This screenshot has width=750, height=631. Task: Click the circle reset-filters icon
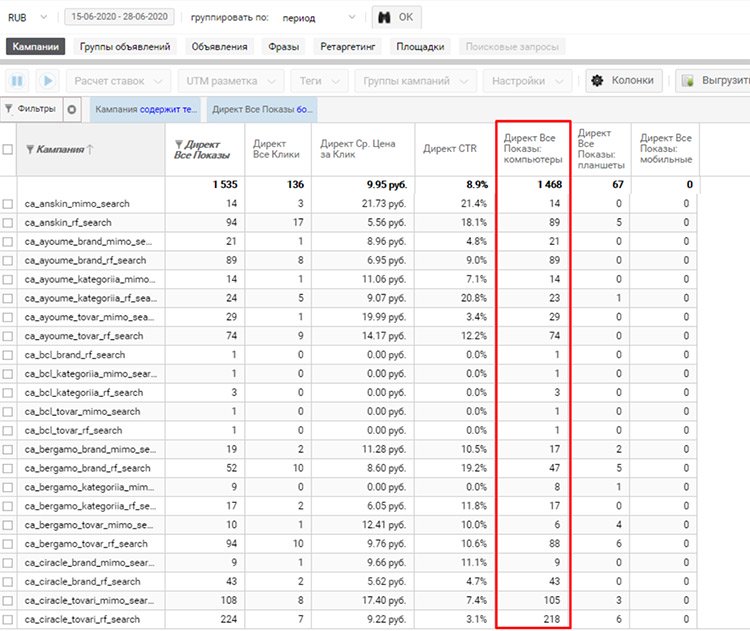72,110
